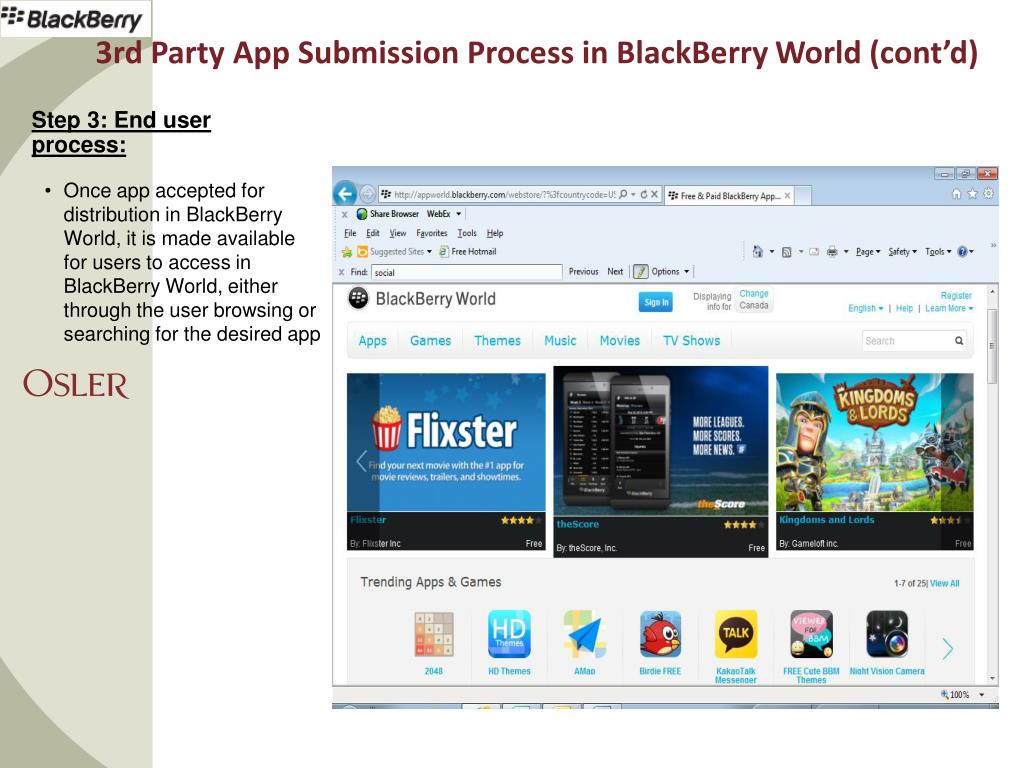Expand the Suggested Sites dropdown

[x=429, y=252]
